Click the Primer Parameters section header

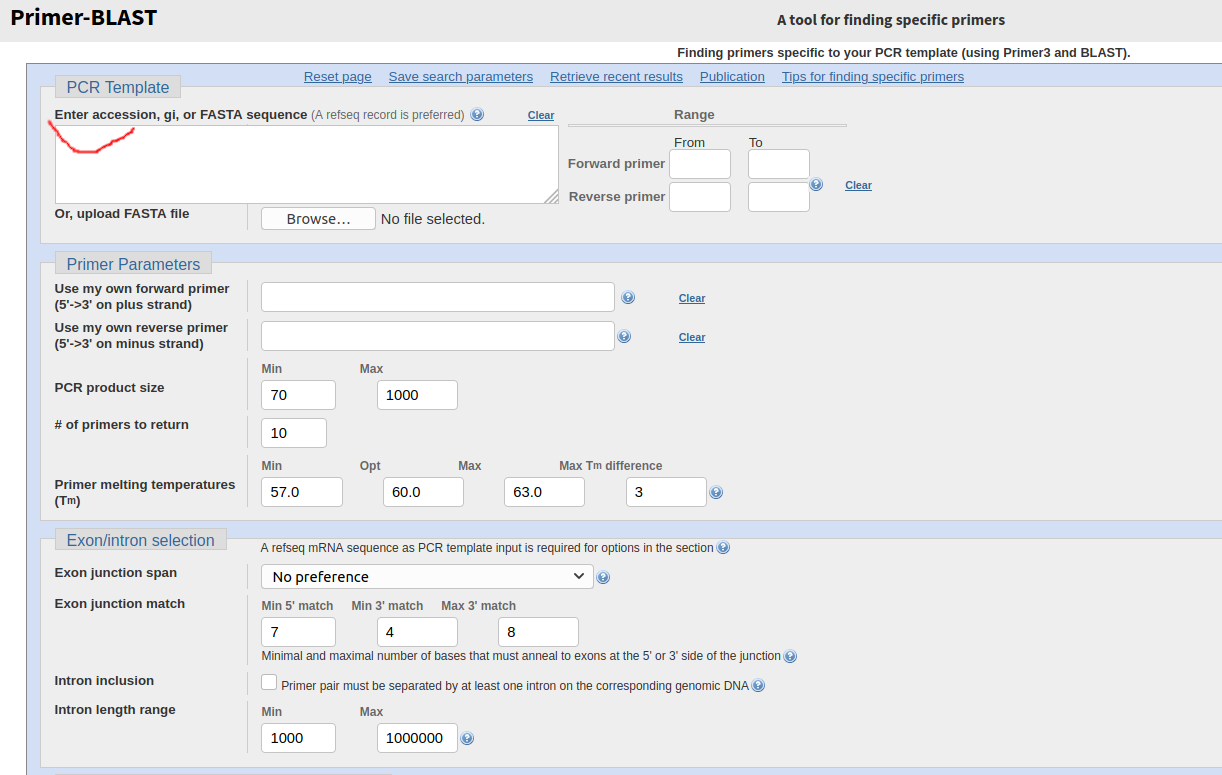point(133,263)
